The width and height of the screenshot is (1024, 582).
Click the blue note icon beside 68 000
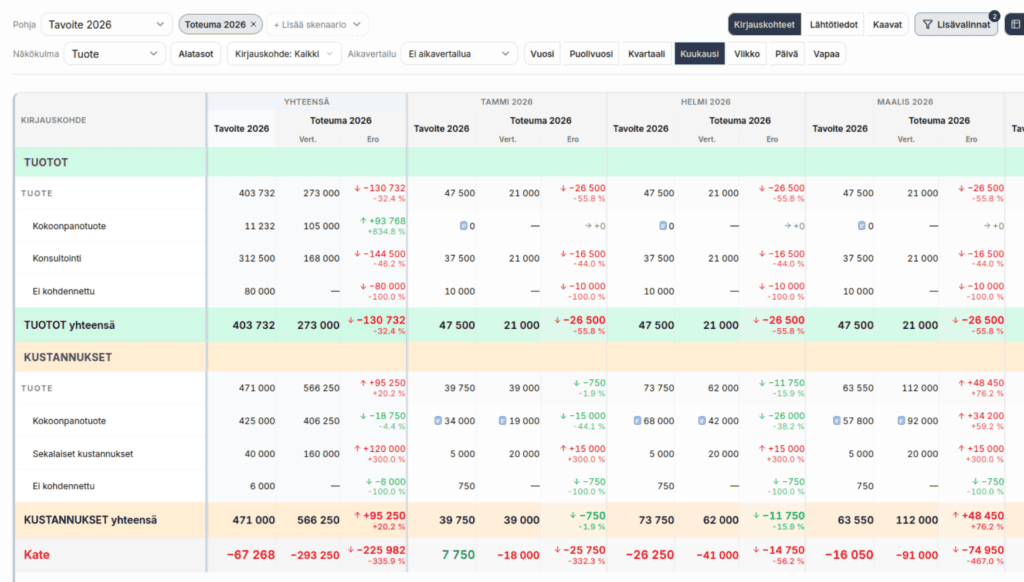coord(637,421)
